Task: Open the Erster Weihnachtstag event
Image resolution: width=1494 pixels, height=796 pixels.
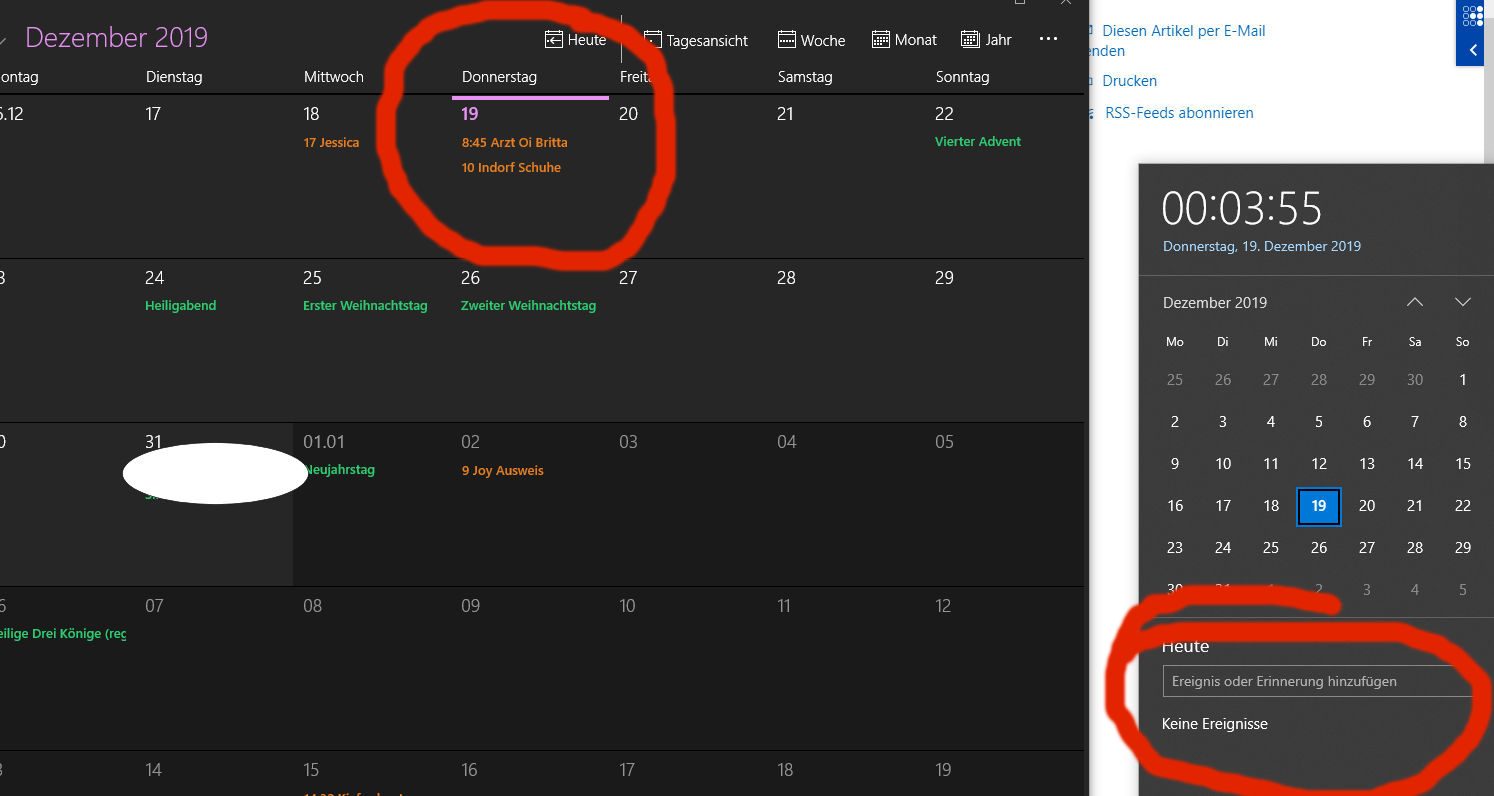Action: click(x=365, y=305)
